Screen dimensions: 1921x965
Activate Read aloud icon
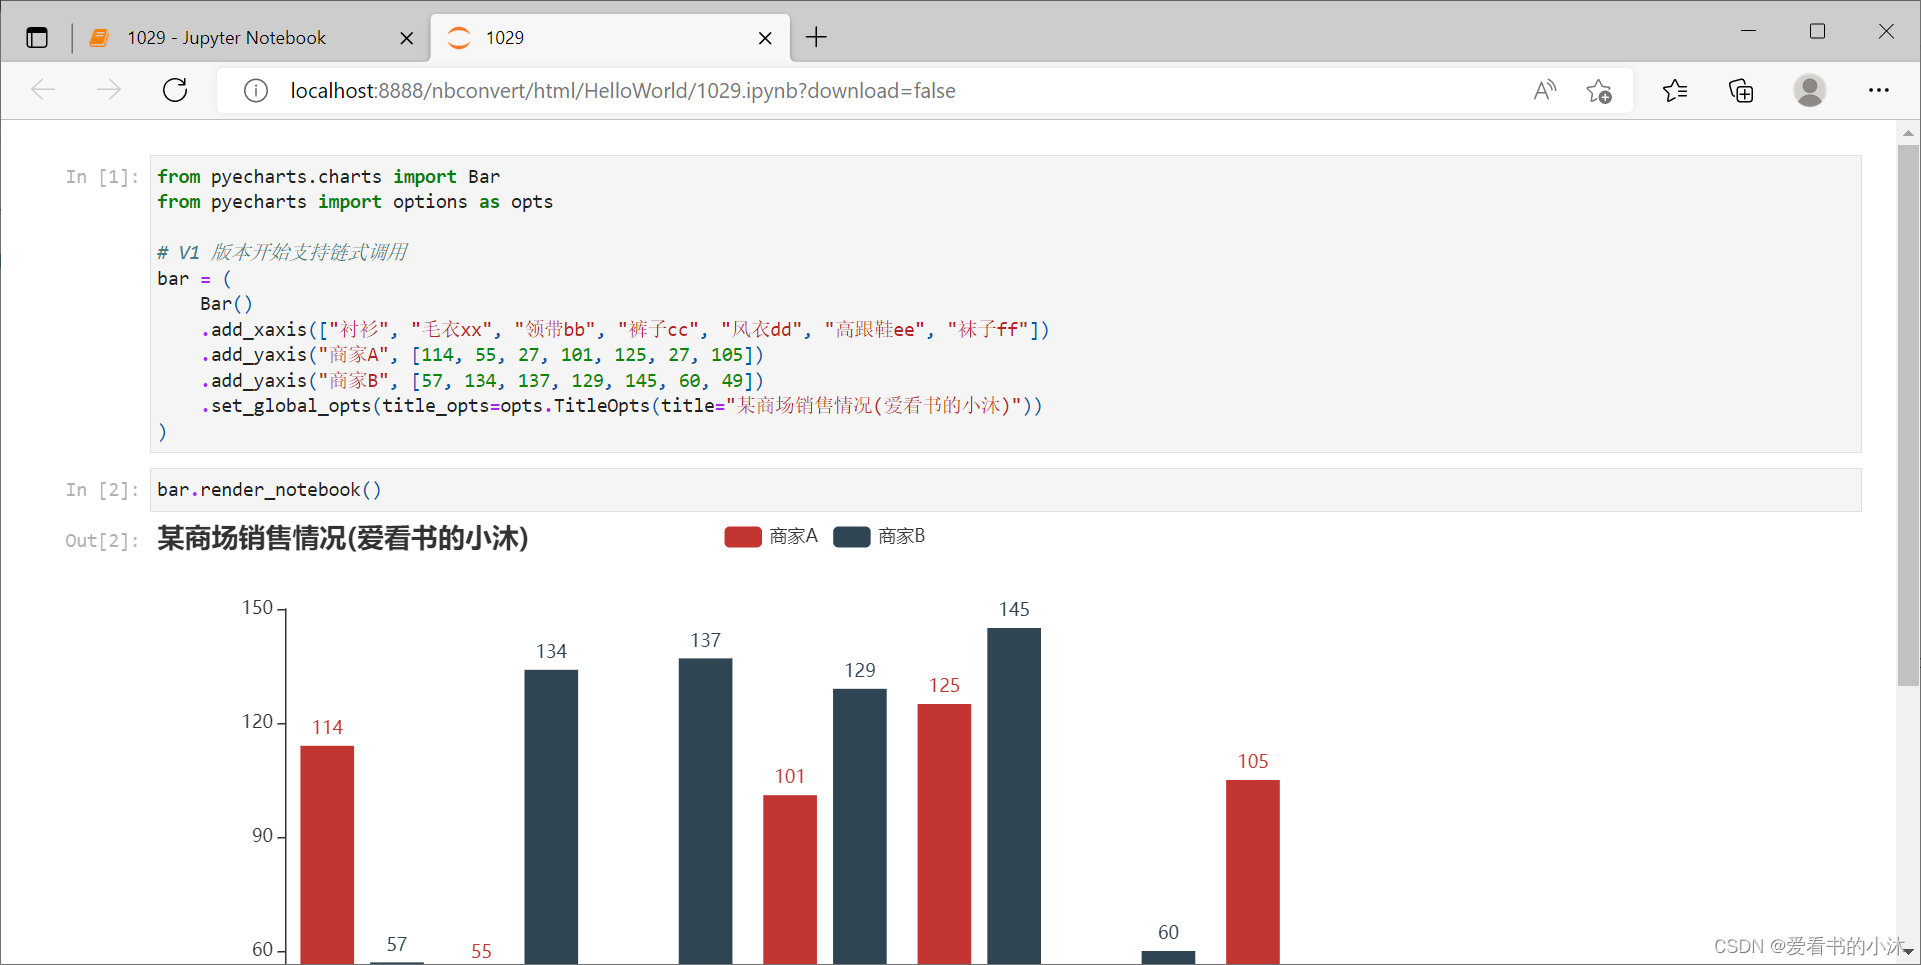click(x=1545, y=91)
